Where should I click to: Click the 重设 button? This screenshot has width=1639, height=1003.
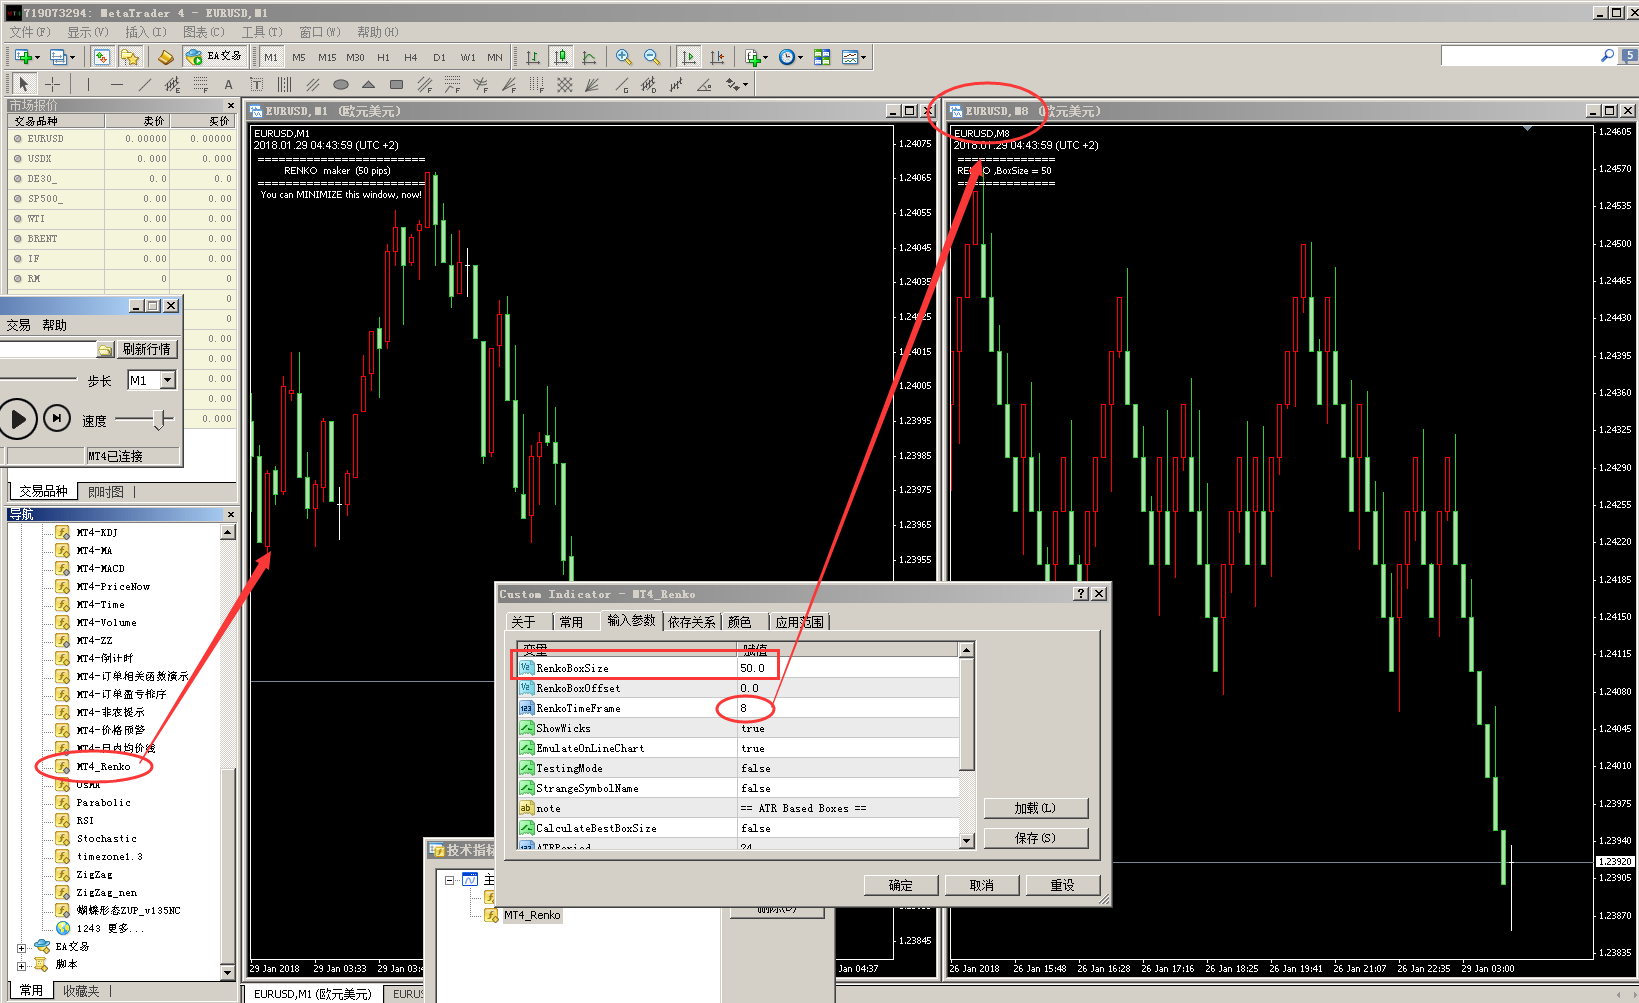(1063, 885)
